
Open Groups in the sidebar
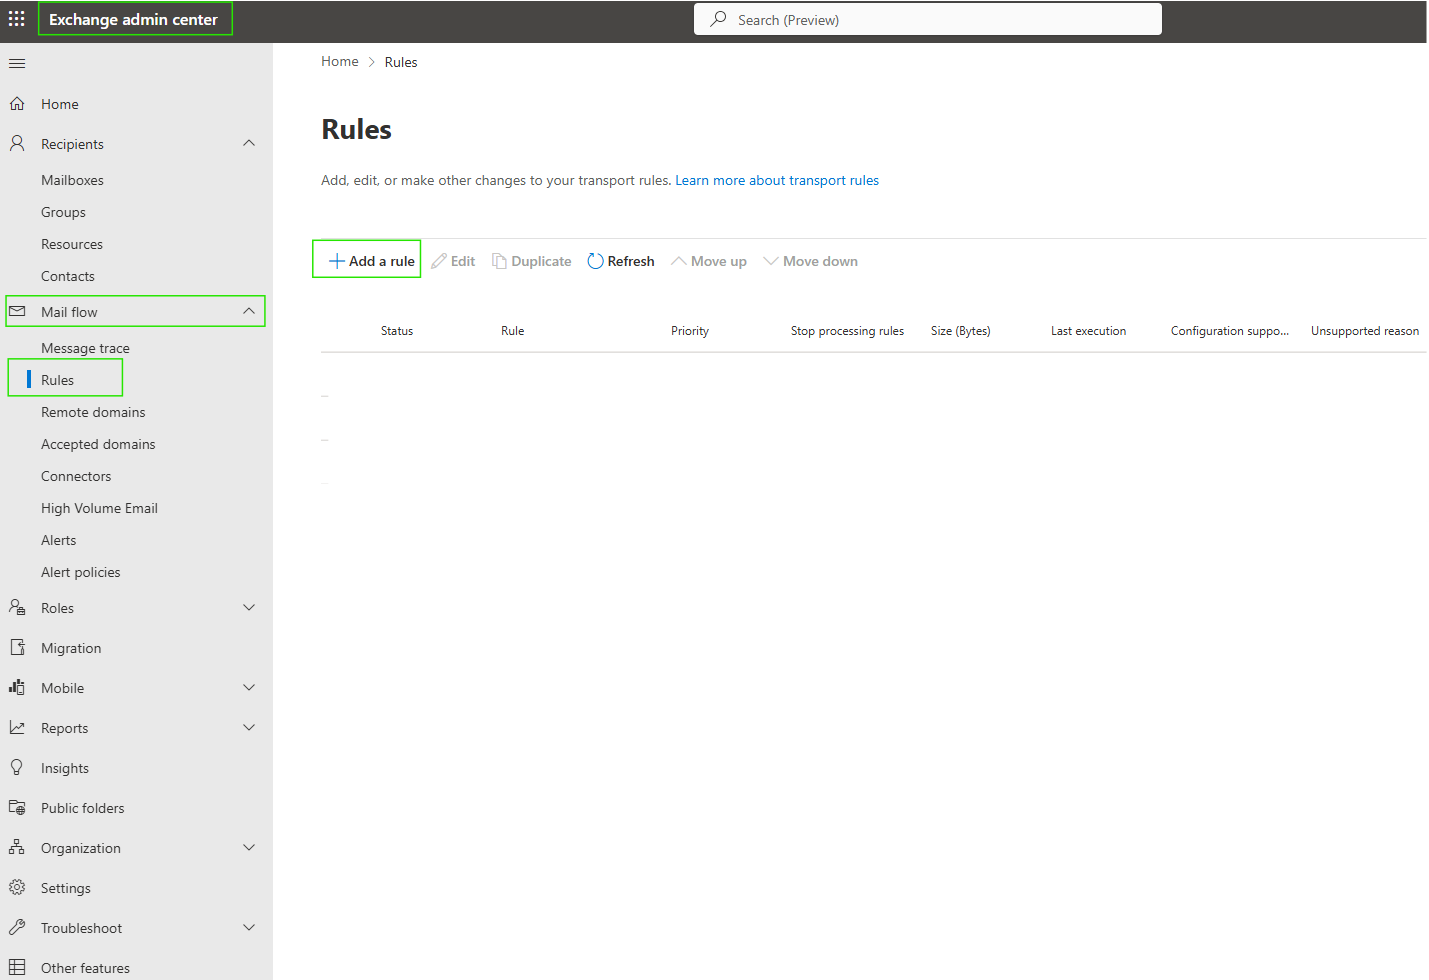click(63, 212)
